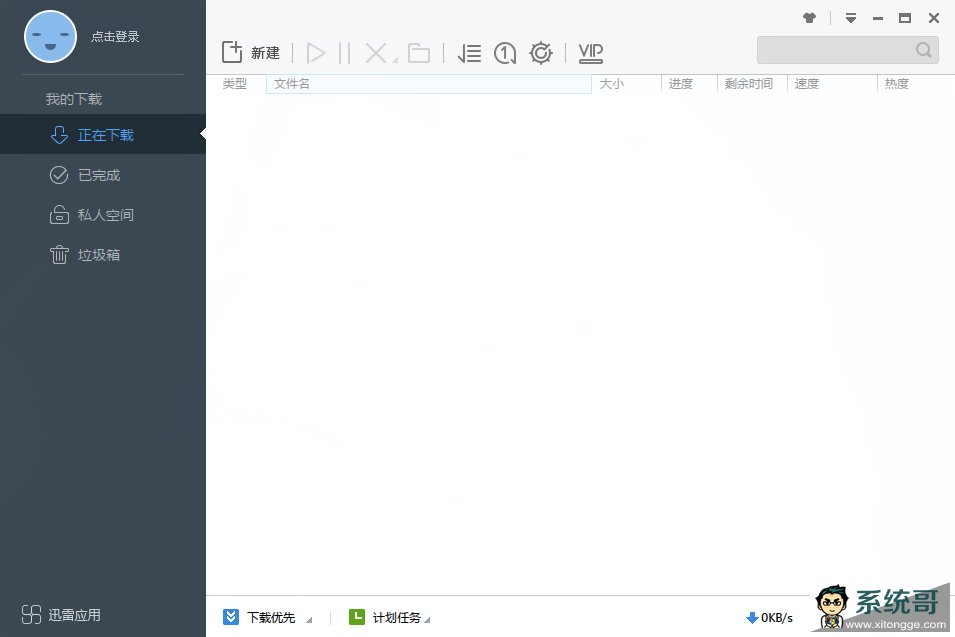Click the 新建 new file icon
This screenshot has height=637, width=955.
[232, 52]
